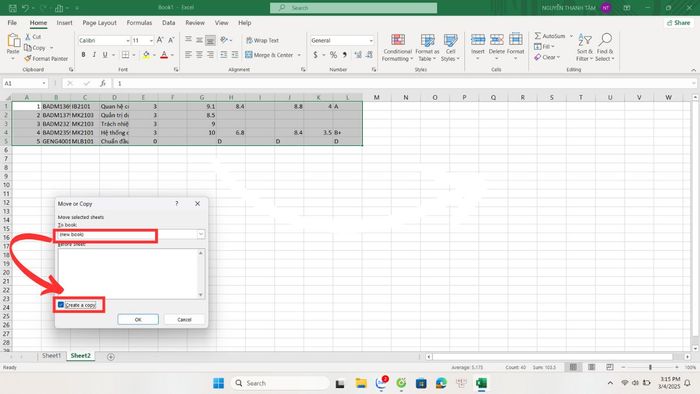Switch to the Sheet1 tab
This screenshot has width=700, height=394.
coord(51,356)
